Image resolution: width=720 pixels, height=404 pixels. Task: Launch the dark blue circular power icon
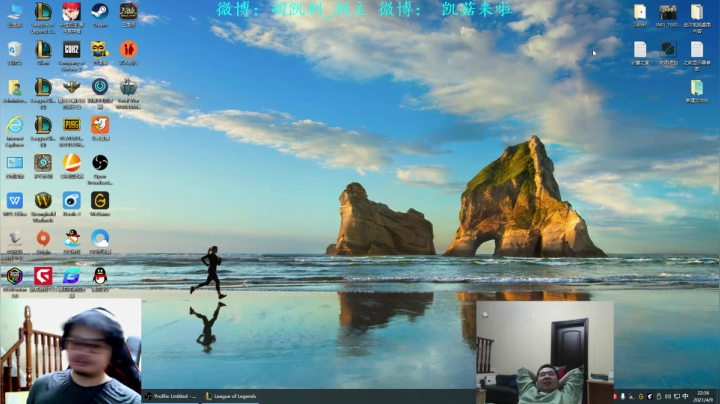tap(100, 86)
